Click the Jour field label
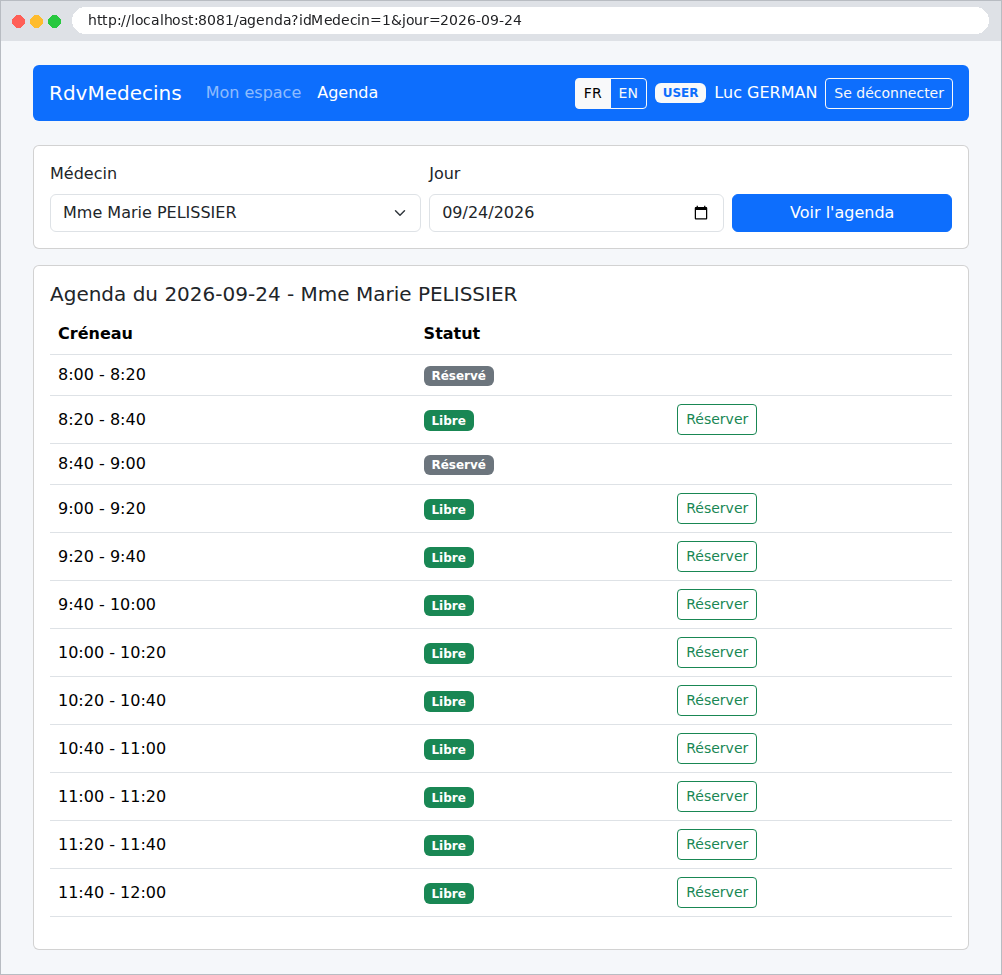Viewport: 1002px width, 975px height. [x=444, y=174]
